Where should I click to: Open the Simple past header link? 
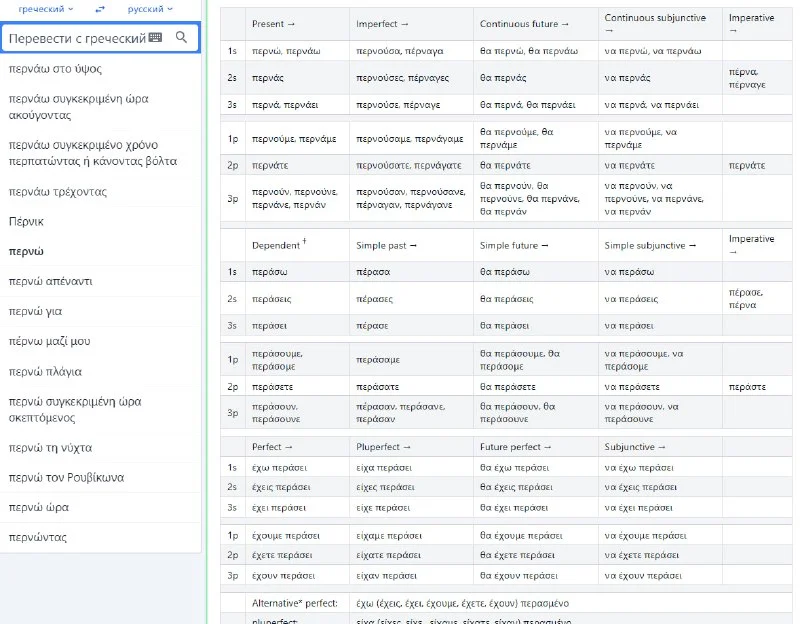pyautogui.click(x=382, y=246)
